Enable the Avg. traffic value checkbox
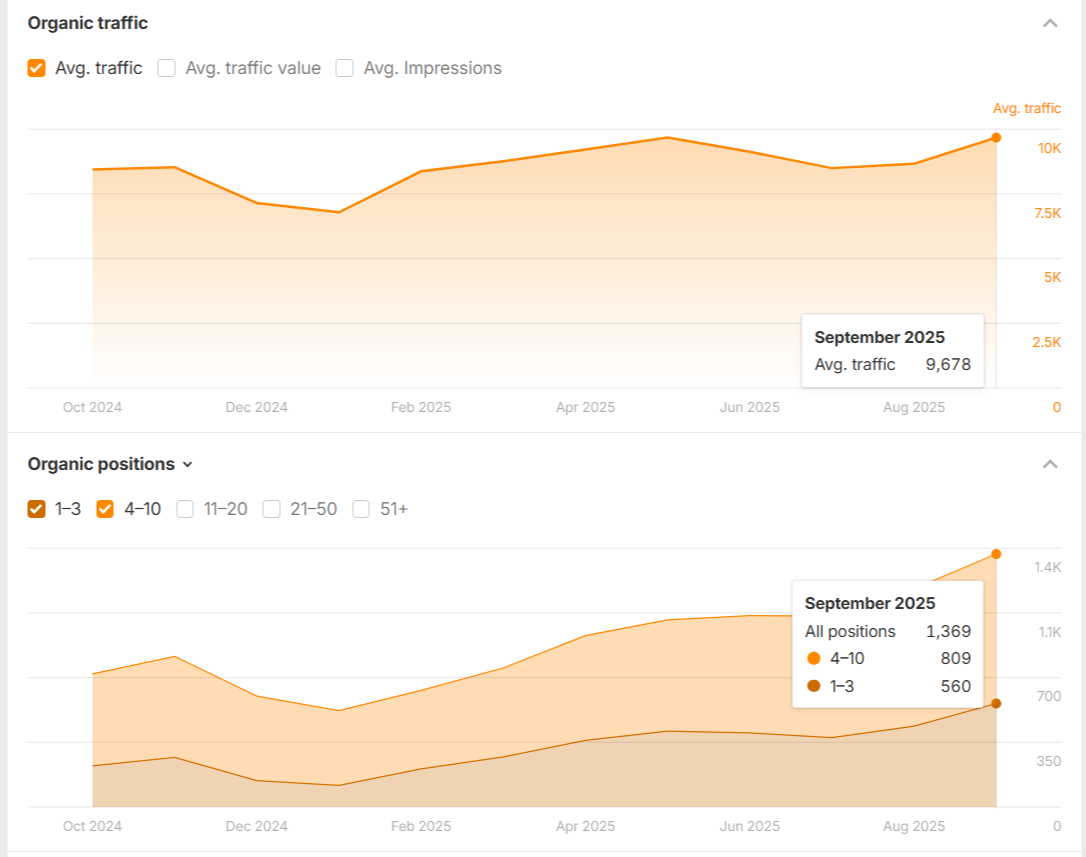 pyautogui.click(x=167, y=68)
